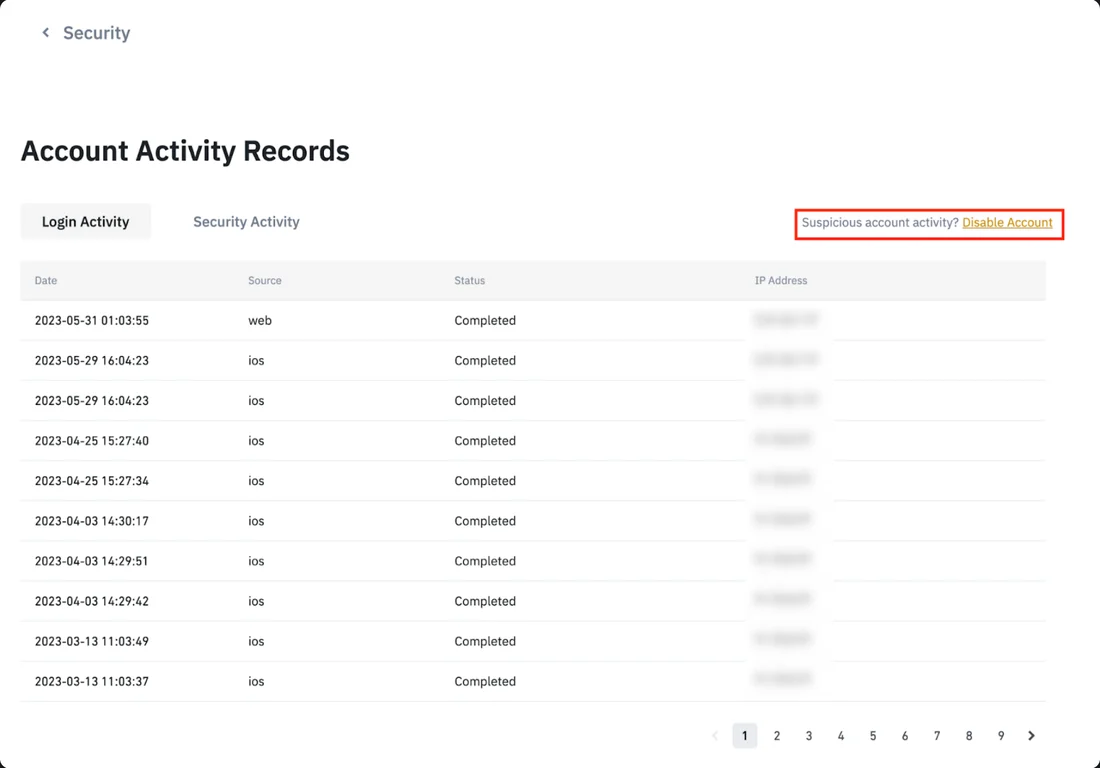Go to page 9 in pagination

tap(1001, 736)
